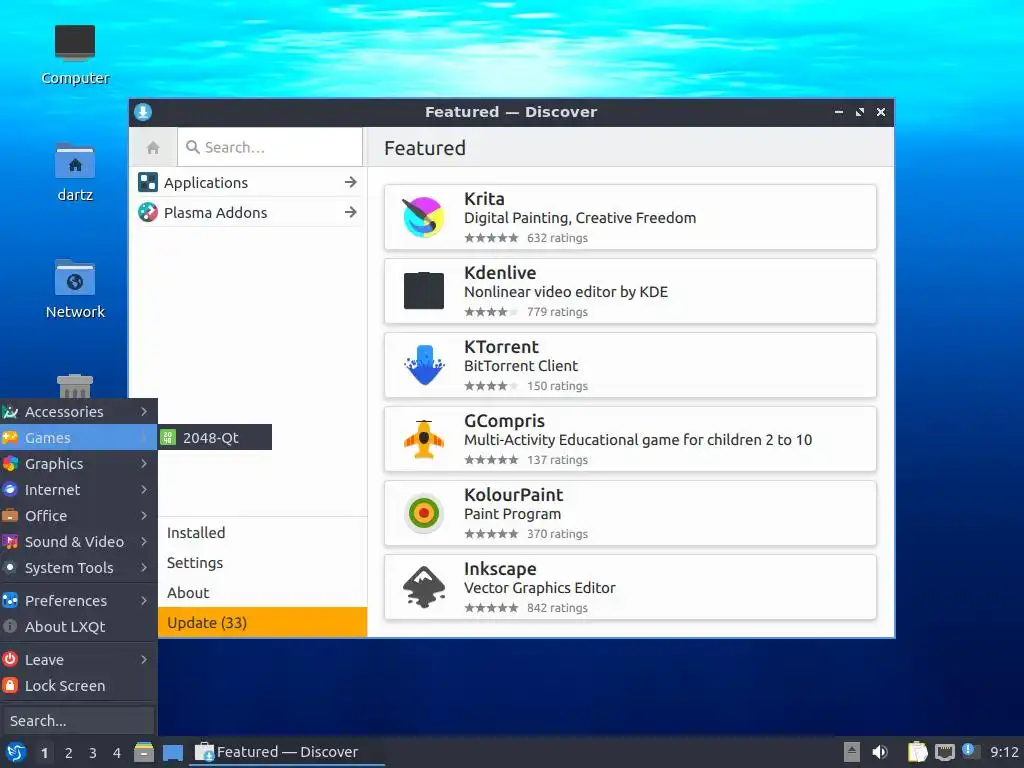
Task: Switch to virtual desktop 3
Action: tap(93, 753)
